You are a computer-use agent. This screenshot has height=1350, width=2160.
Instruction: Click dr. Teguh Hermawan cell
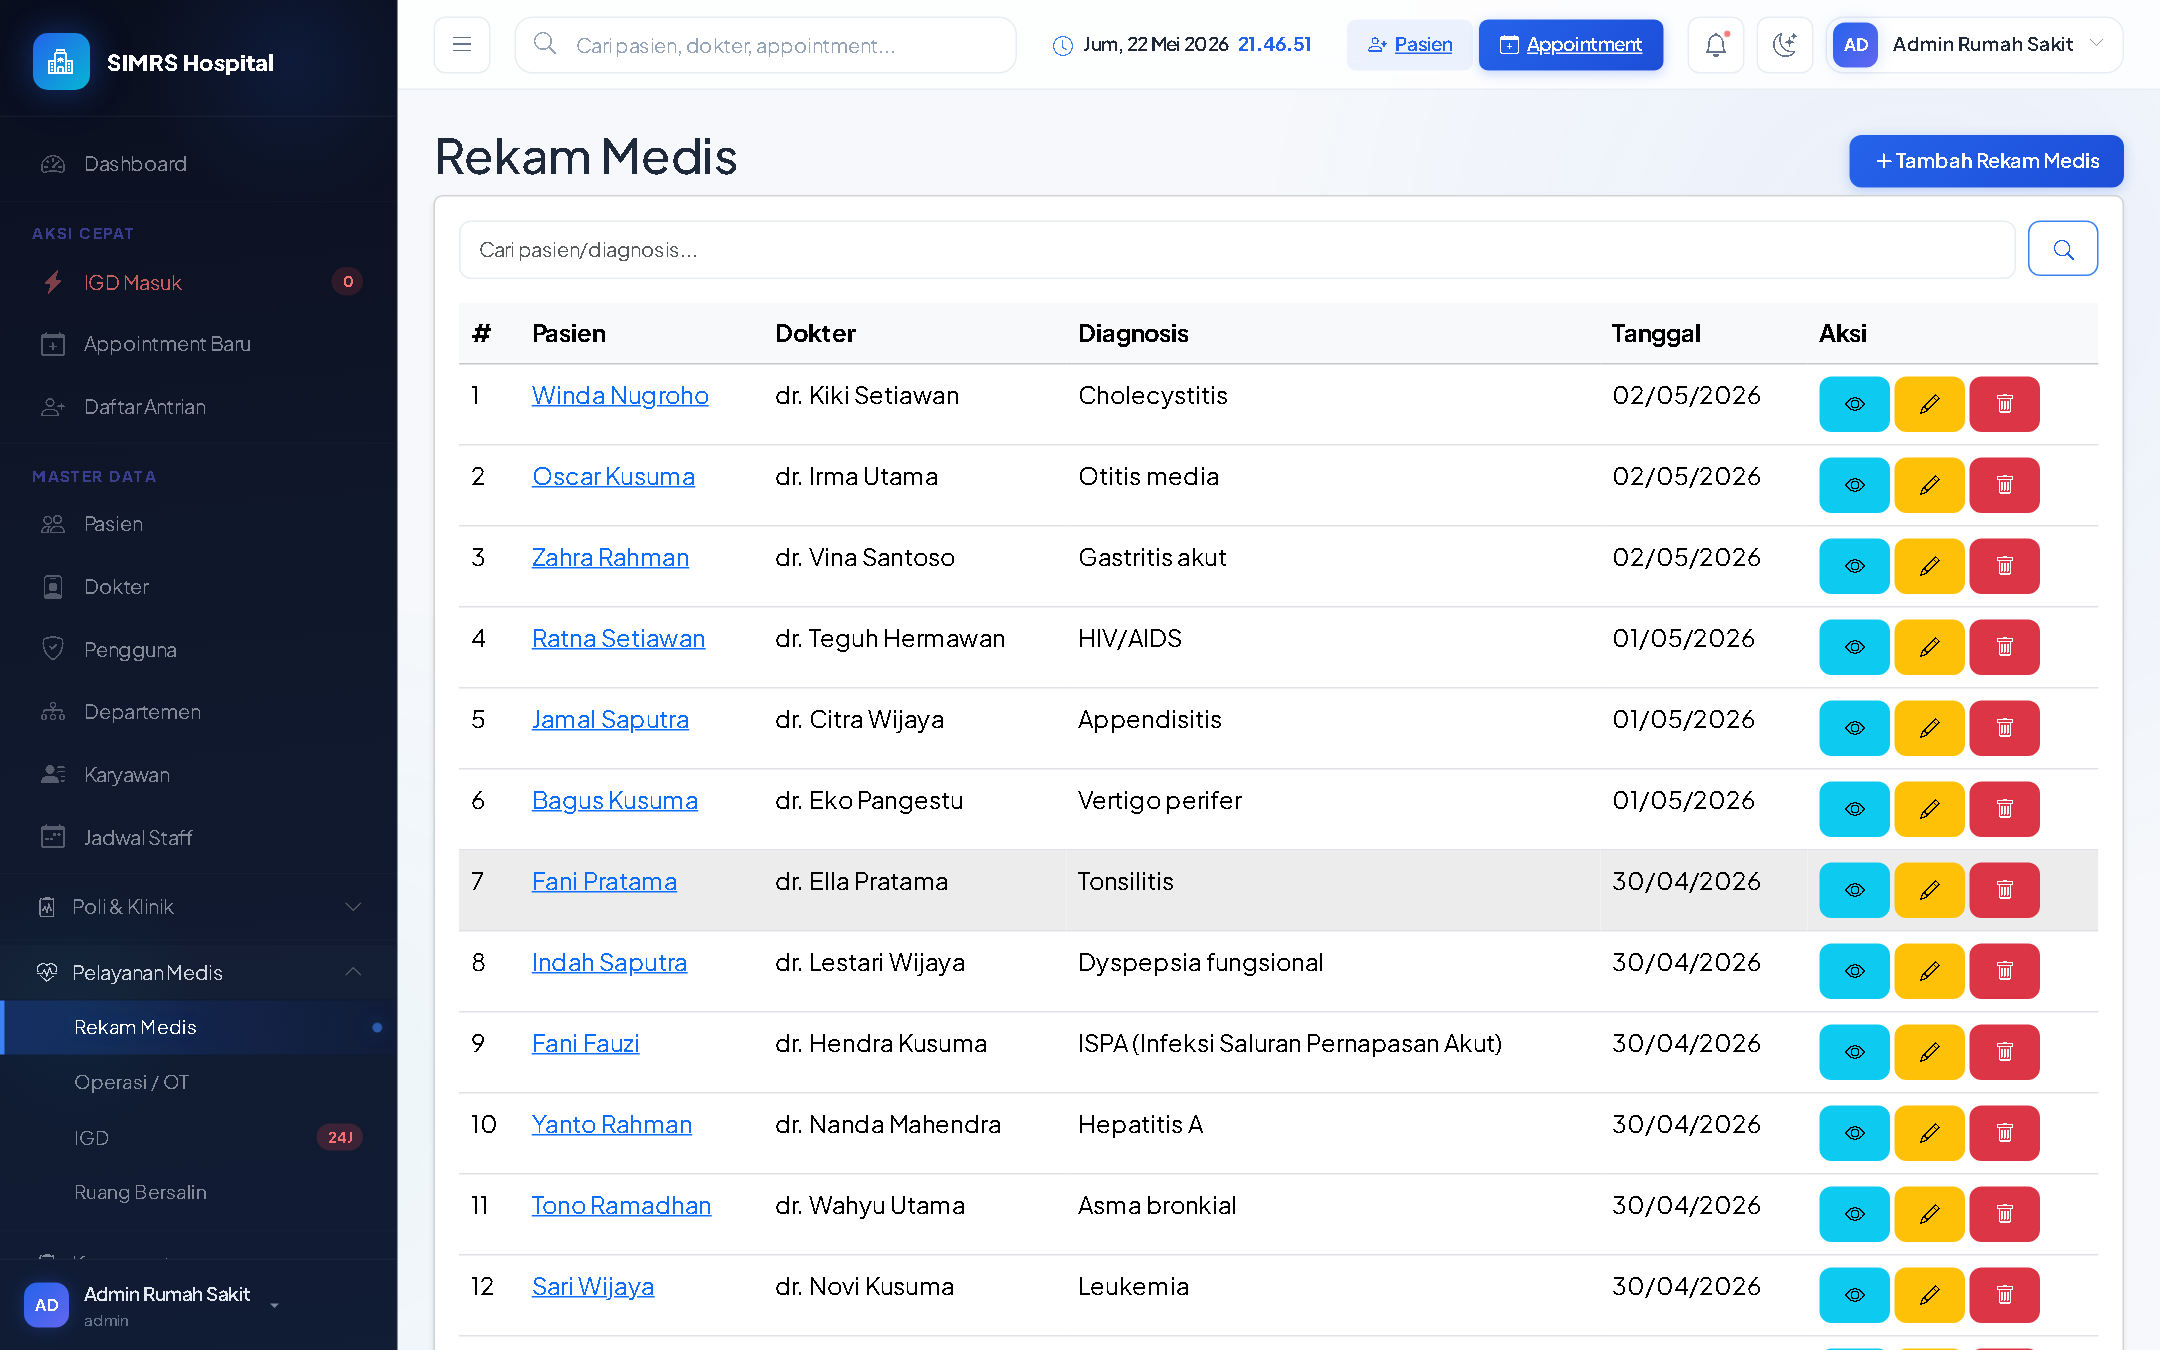click(890, 639)
